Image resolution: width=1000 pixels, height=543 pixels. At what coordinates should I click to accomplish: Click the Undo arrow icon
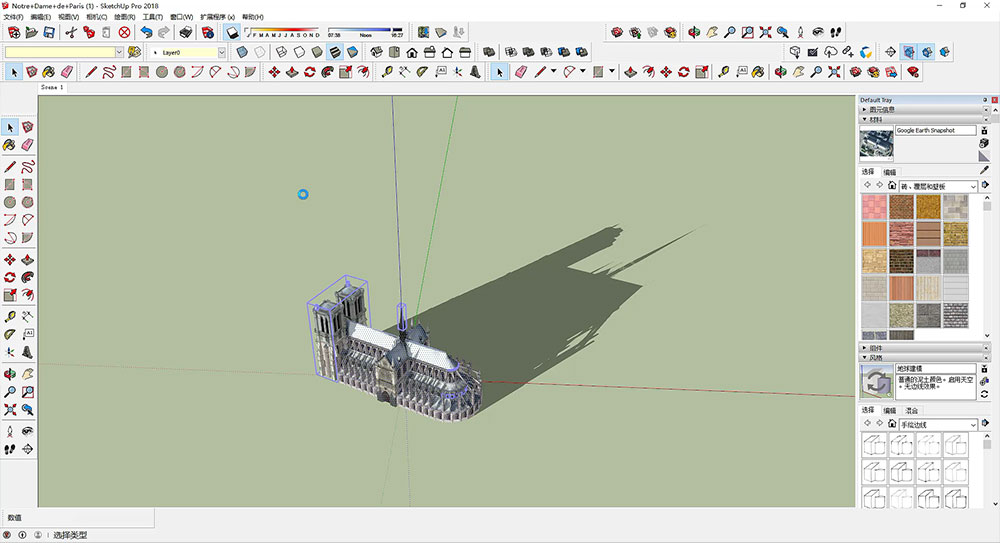pos(146,32)
